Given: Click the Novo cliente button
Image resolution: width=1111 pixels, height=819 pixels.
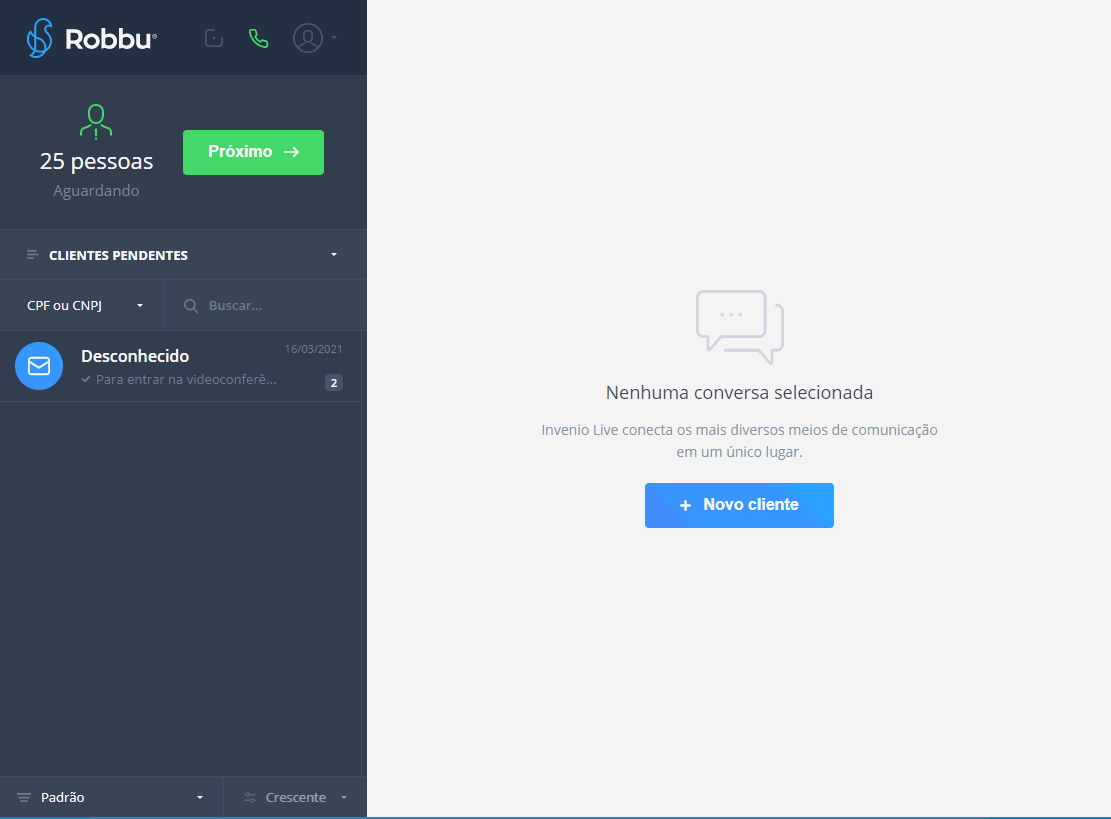Looking at the screenshot, I should 739,505.
